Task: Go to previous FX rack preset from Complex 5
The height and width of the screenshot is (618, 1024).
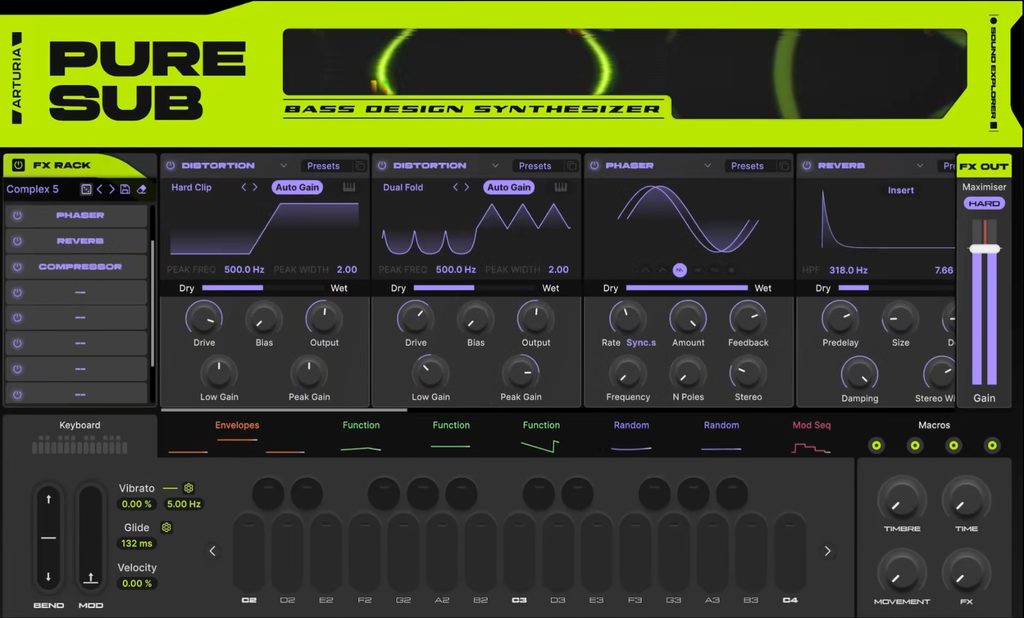Action: (99, 189)
